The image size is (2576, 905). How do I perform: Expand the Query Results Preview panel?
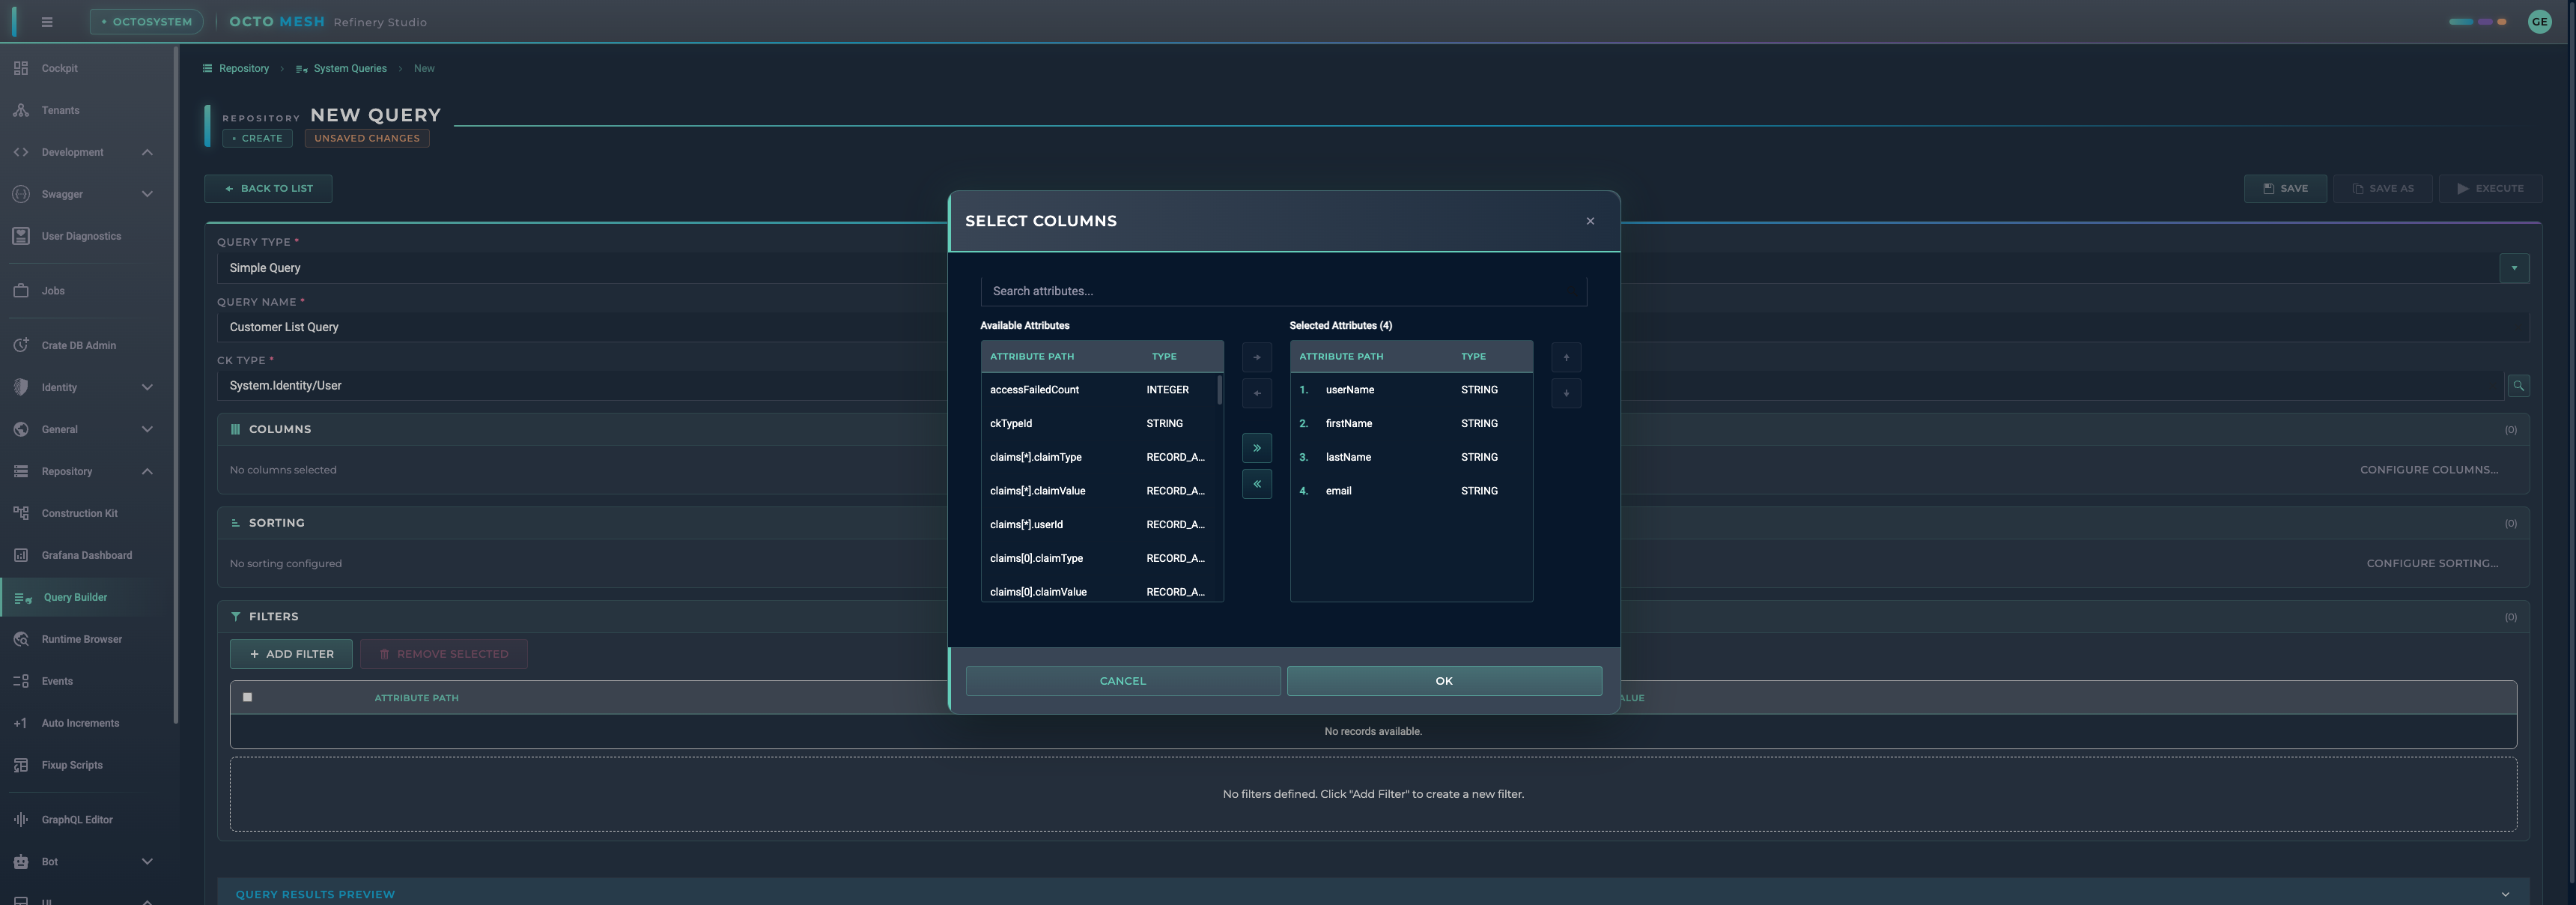(x=2504, y=894)
